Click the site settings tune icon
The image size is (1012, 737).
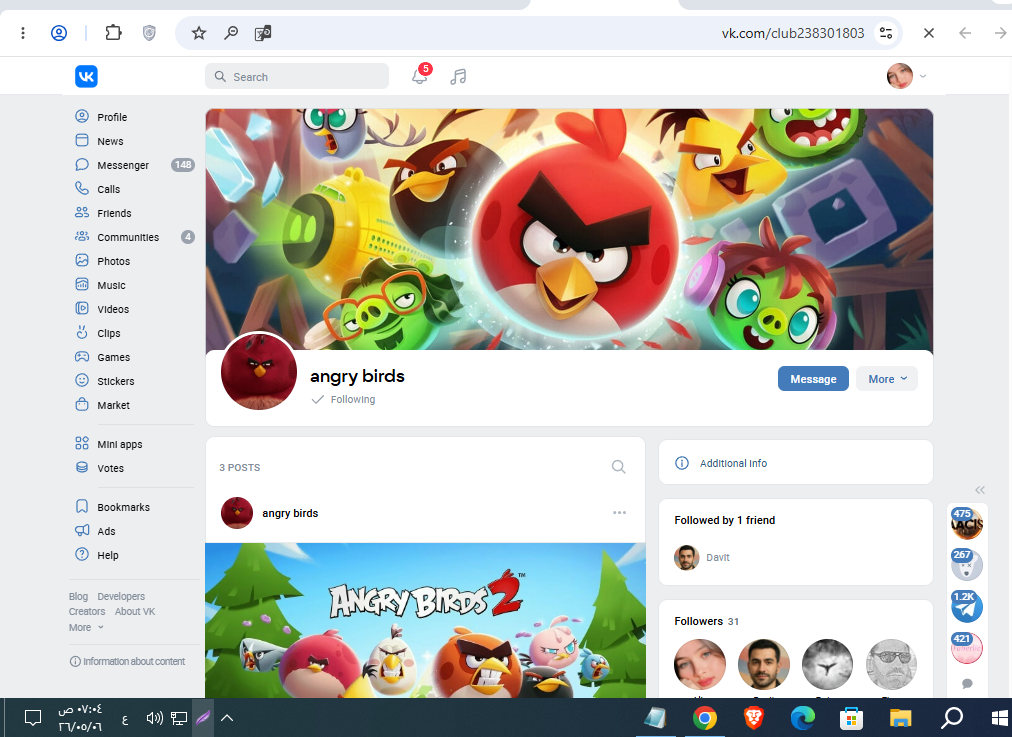point(886,33)
